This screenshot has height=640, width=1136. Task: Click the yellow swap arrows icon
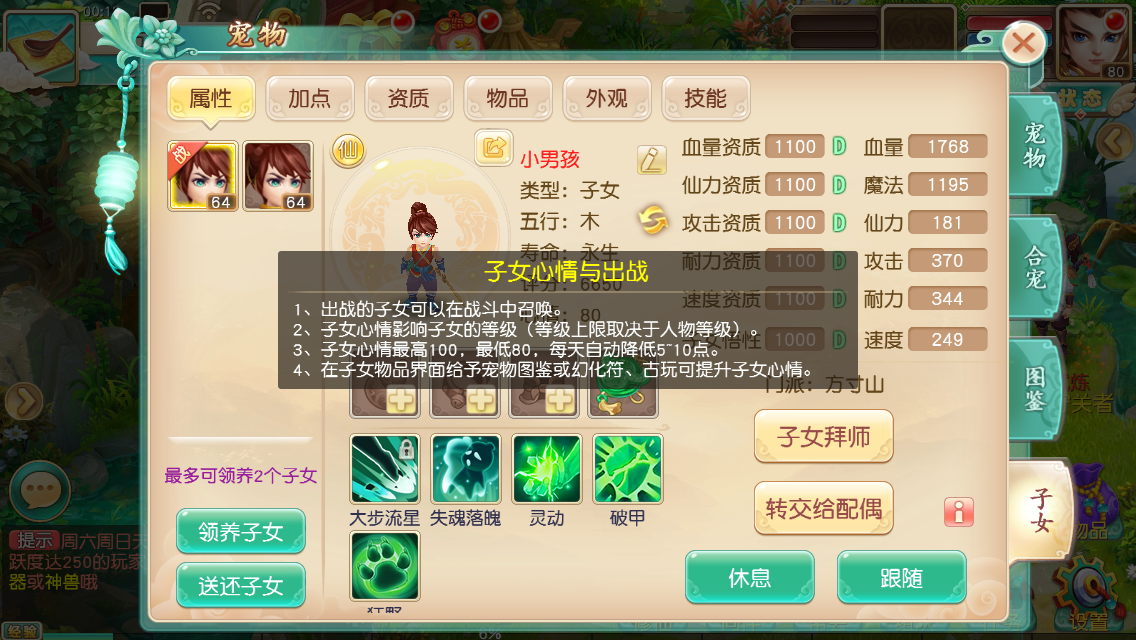[x=652, y=220]
